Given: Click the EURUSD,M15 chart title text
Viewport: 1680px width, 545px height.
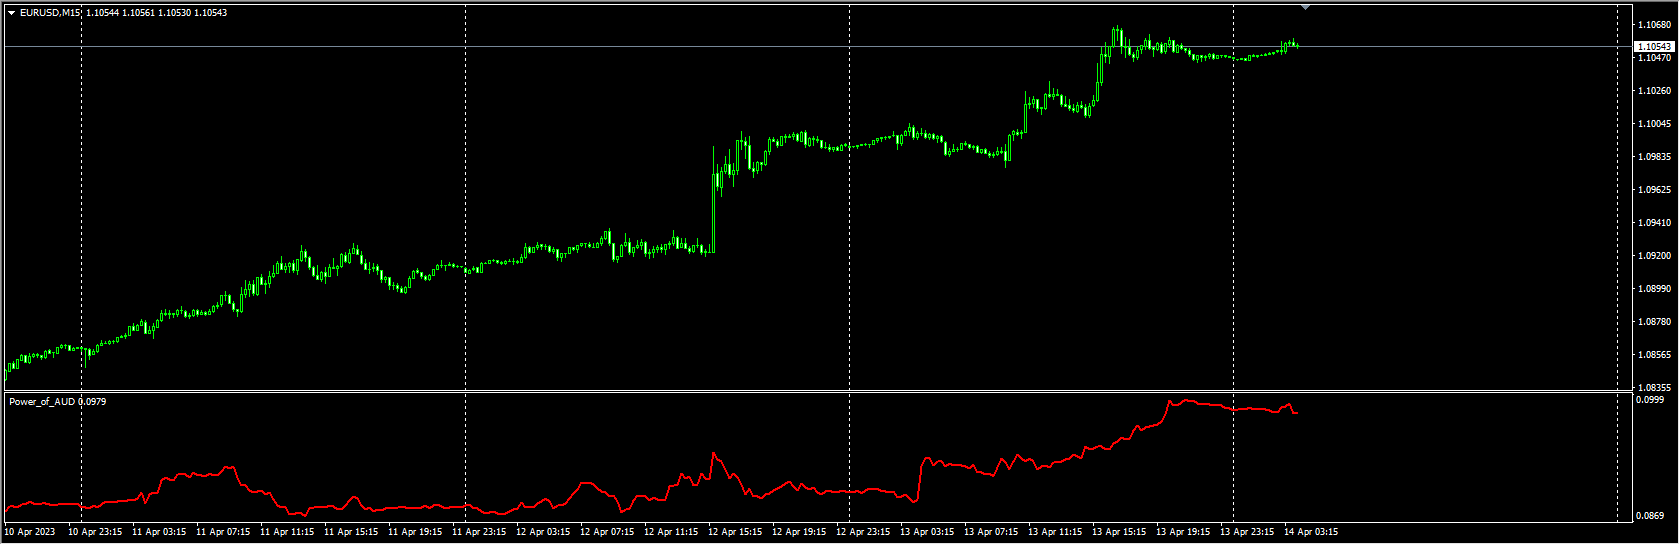Looking at the screenshot, I should click(51, 13).
